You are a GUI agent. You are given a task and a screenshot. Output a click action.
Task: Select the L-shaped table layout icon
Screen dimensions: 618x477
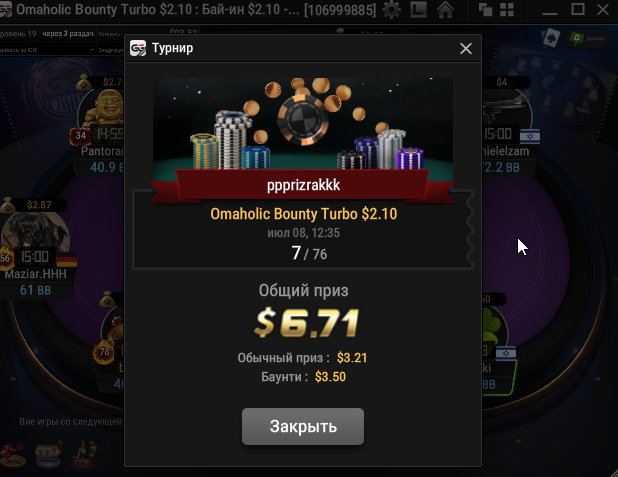(419, 9)
